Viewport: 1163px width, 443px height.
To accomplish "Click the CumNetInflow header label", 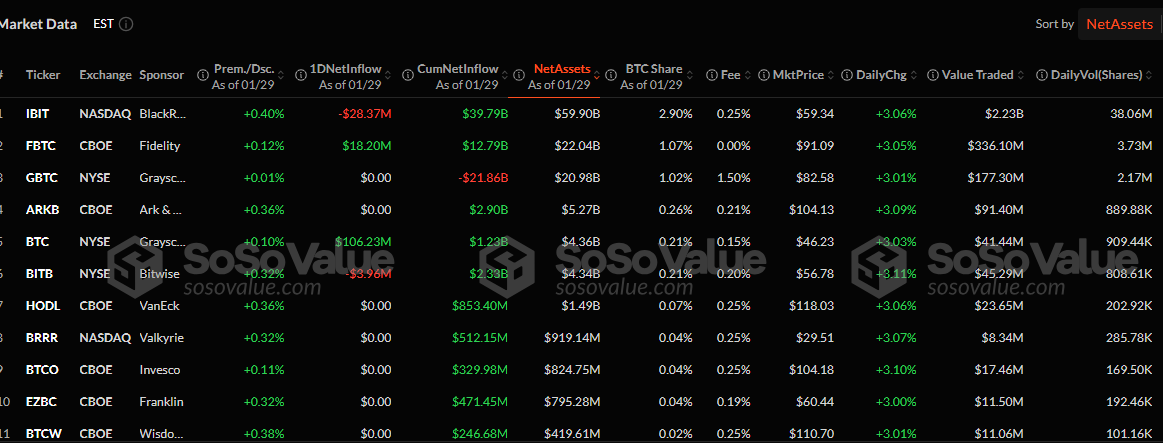I will pos(458,68).
